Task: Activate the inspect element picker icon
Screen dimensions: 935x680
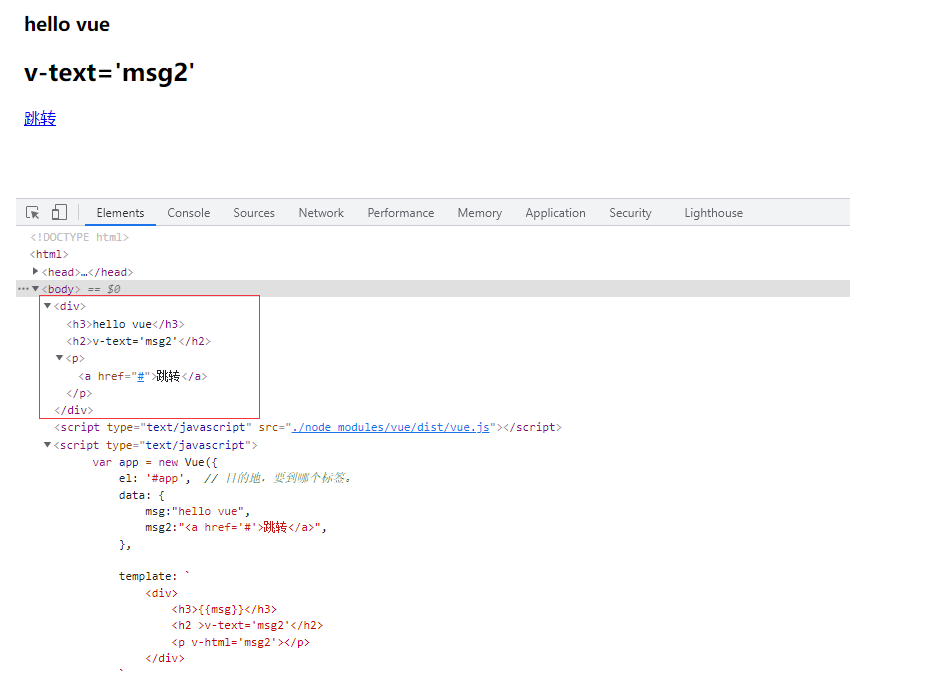Action: point(33,213)
